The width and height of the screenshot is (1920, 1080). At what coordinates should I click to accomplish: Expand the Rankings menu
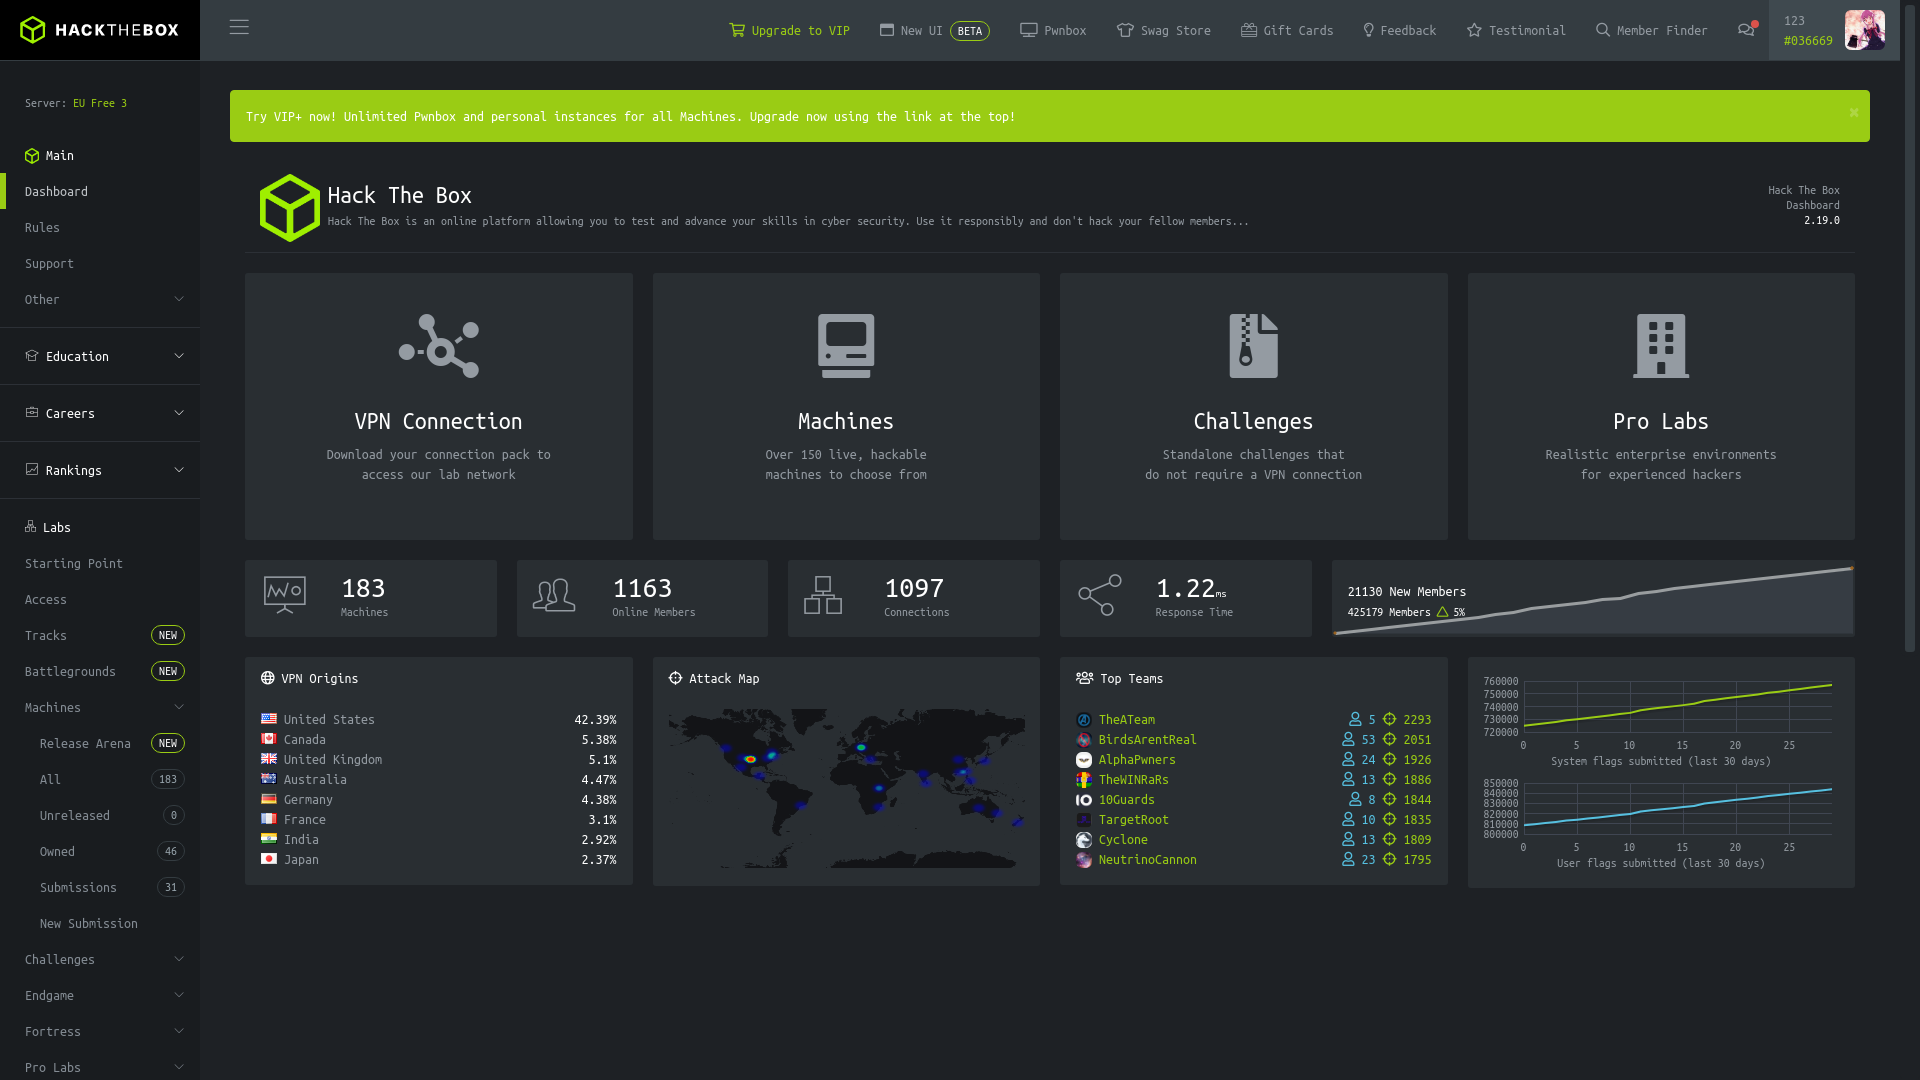pos(100,470)
